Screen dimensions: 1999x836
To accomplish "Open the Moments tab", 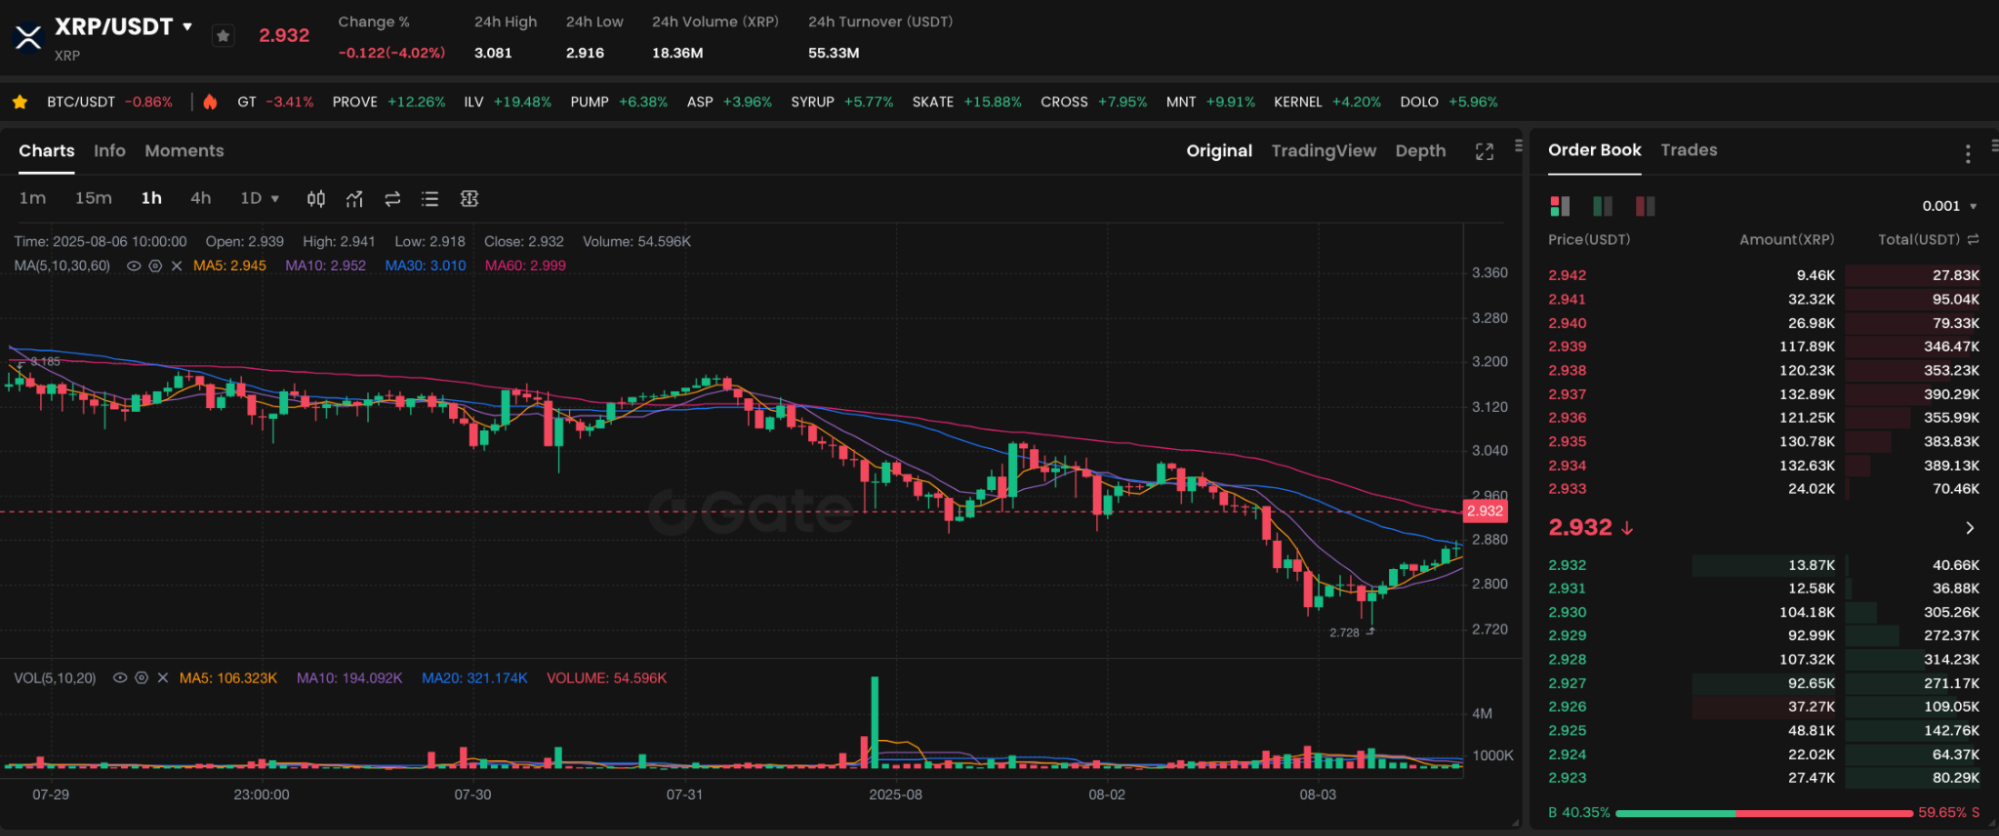I will 184,151.
